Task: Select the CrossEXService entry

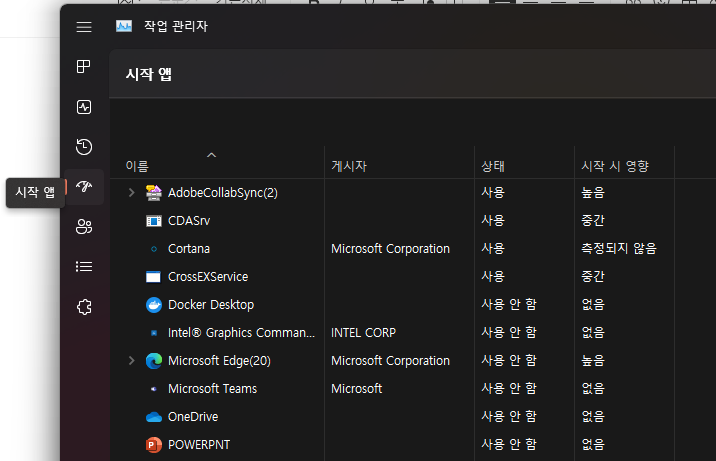Action: pyautogui.click(x=208, y=277)
